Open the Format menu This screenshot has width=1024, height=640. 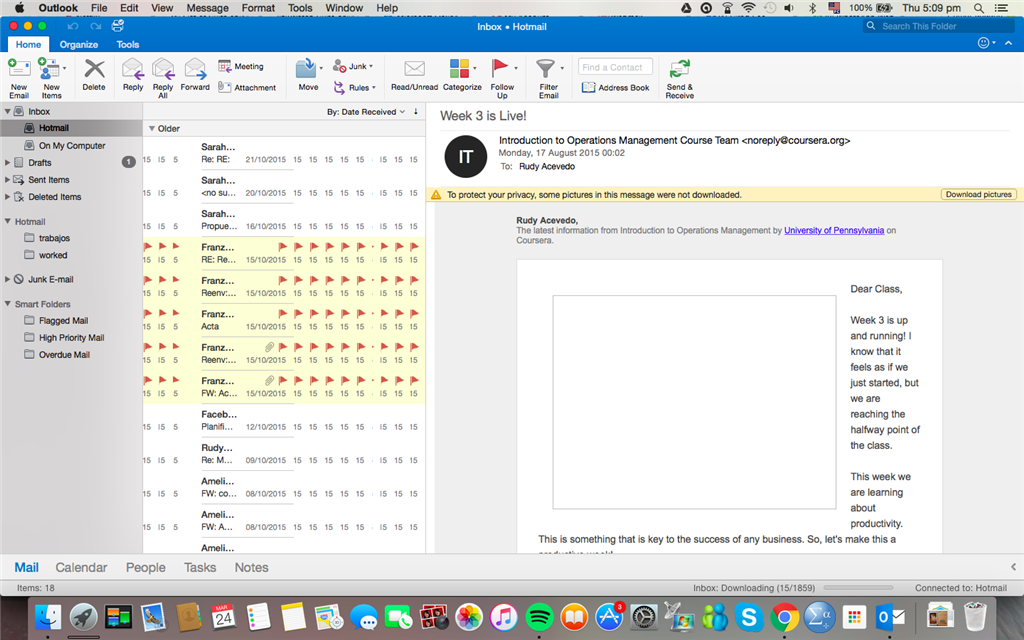click(x=258, y=8)
